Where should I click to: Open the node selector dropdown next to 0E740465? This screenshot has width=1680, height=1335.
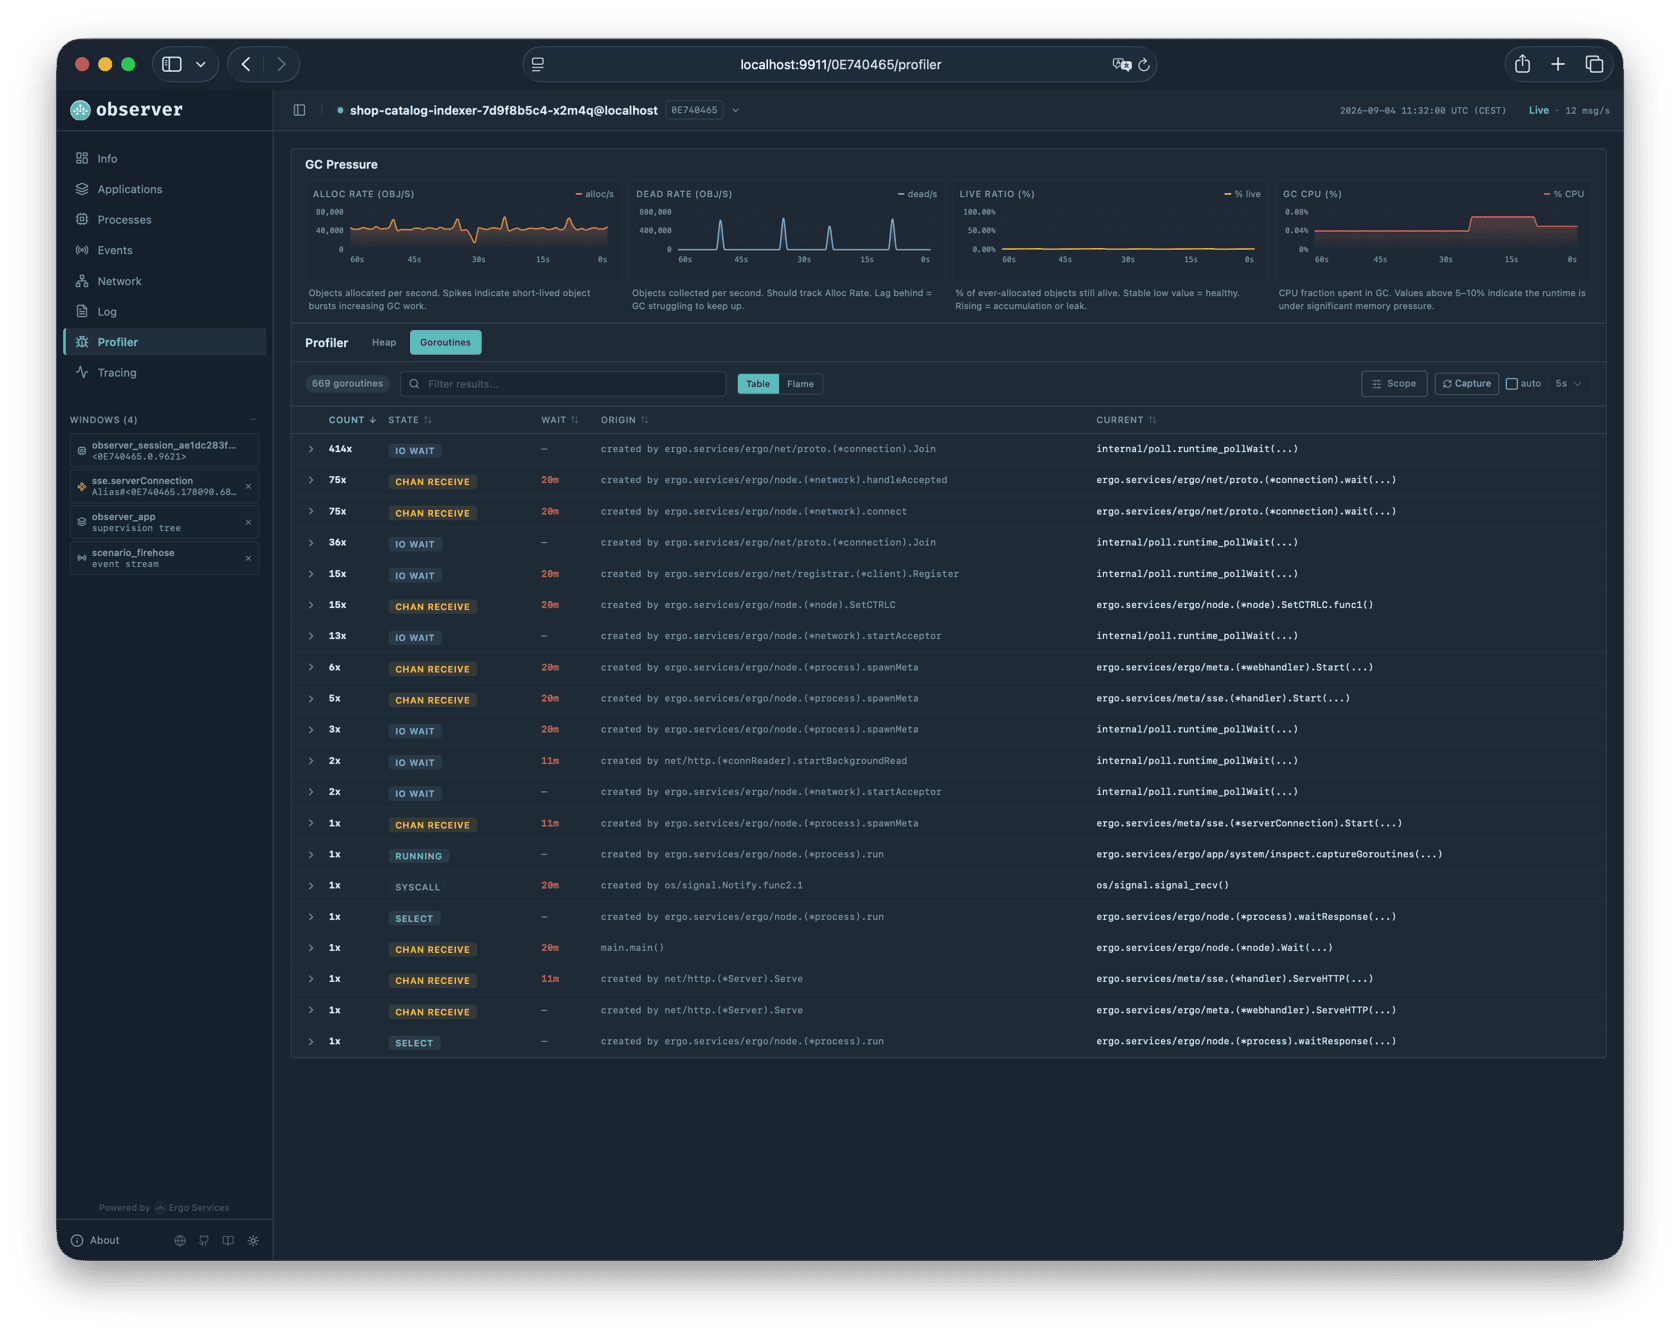pos(735,110)
